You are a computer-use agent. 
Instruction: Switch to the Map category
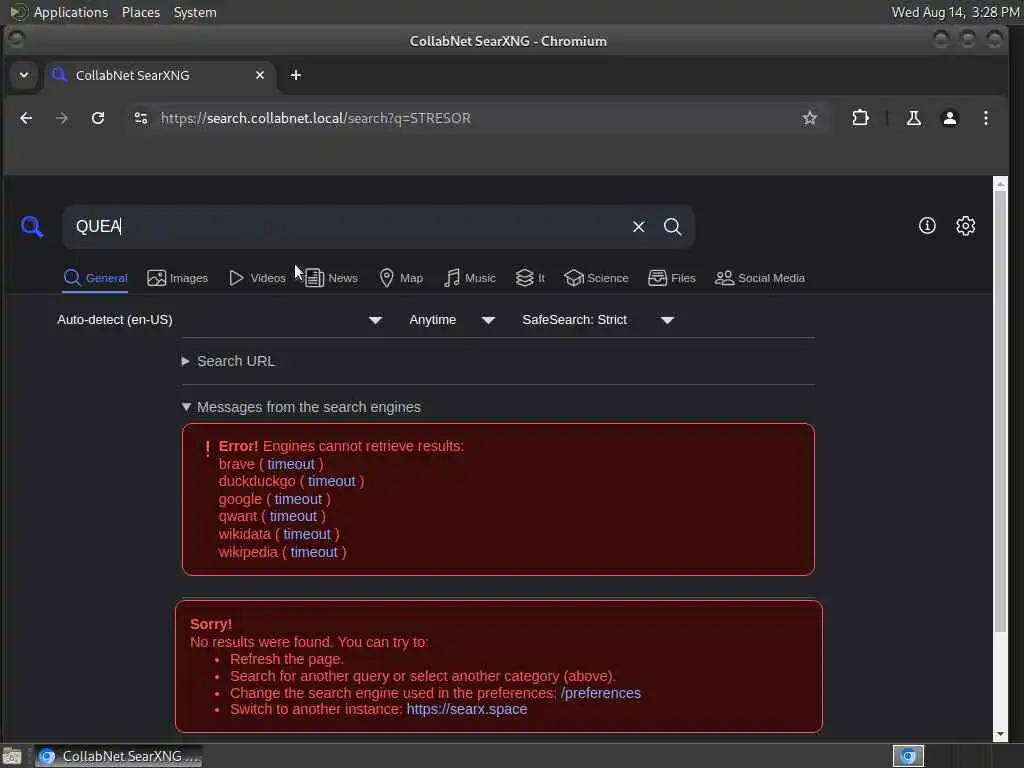tap(401, 278)
